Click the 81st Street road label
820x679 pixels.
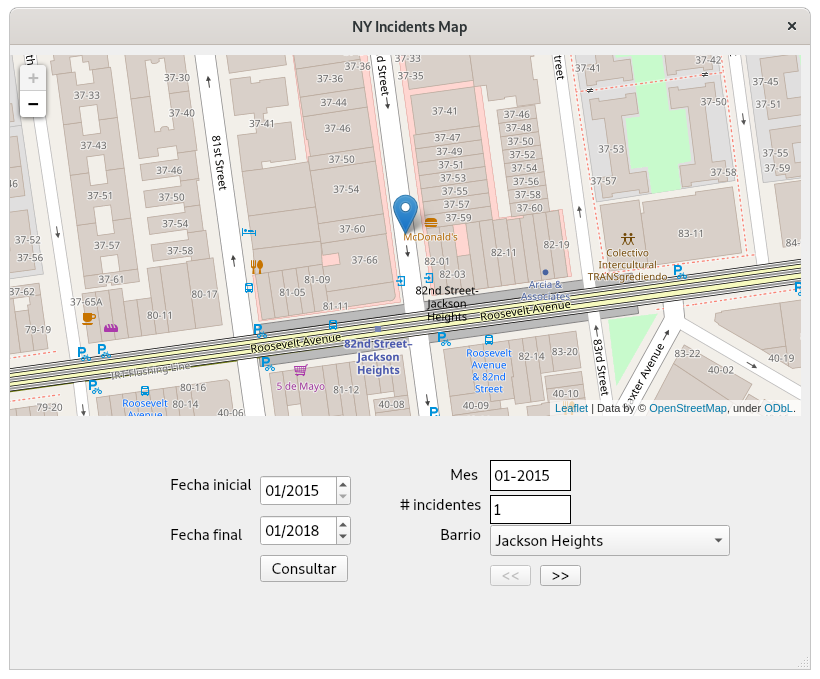[x=219, y=163]
